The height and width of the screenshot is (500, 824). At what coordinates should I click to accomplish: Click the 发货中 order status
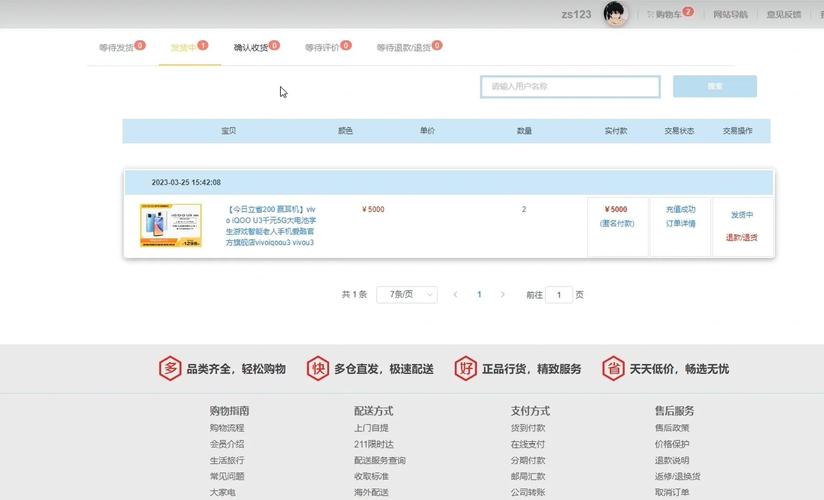(x=741, y=215)
